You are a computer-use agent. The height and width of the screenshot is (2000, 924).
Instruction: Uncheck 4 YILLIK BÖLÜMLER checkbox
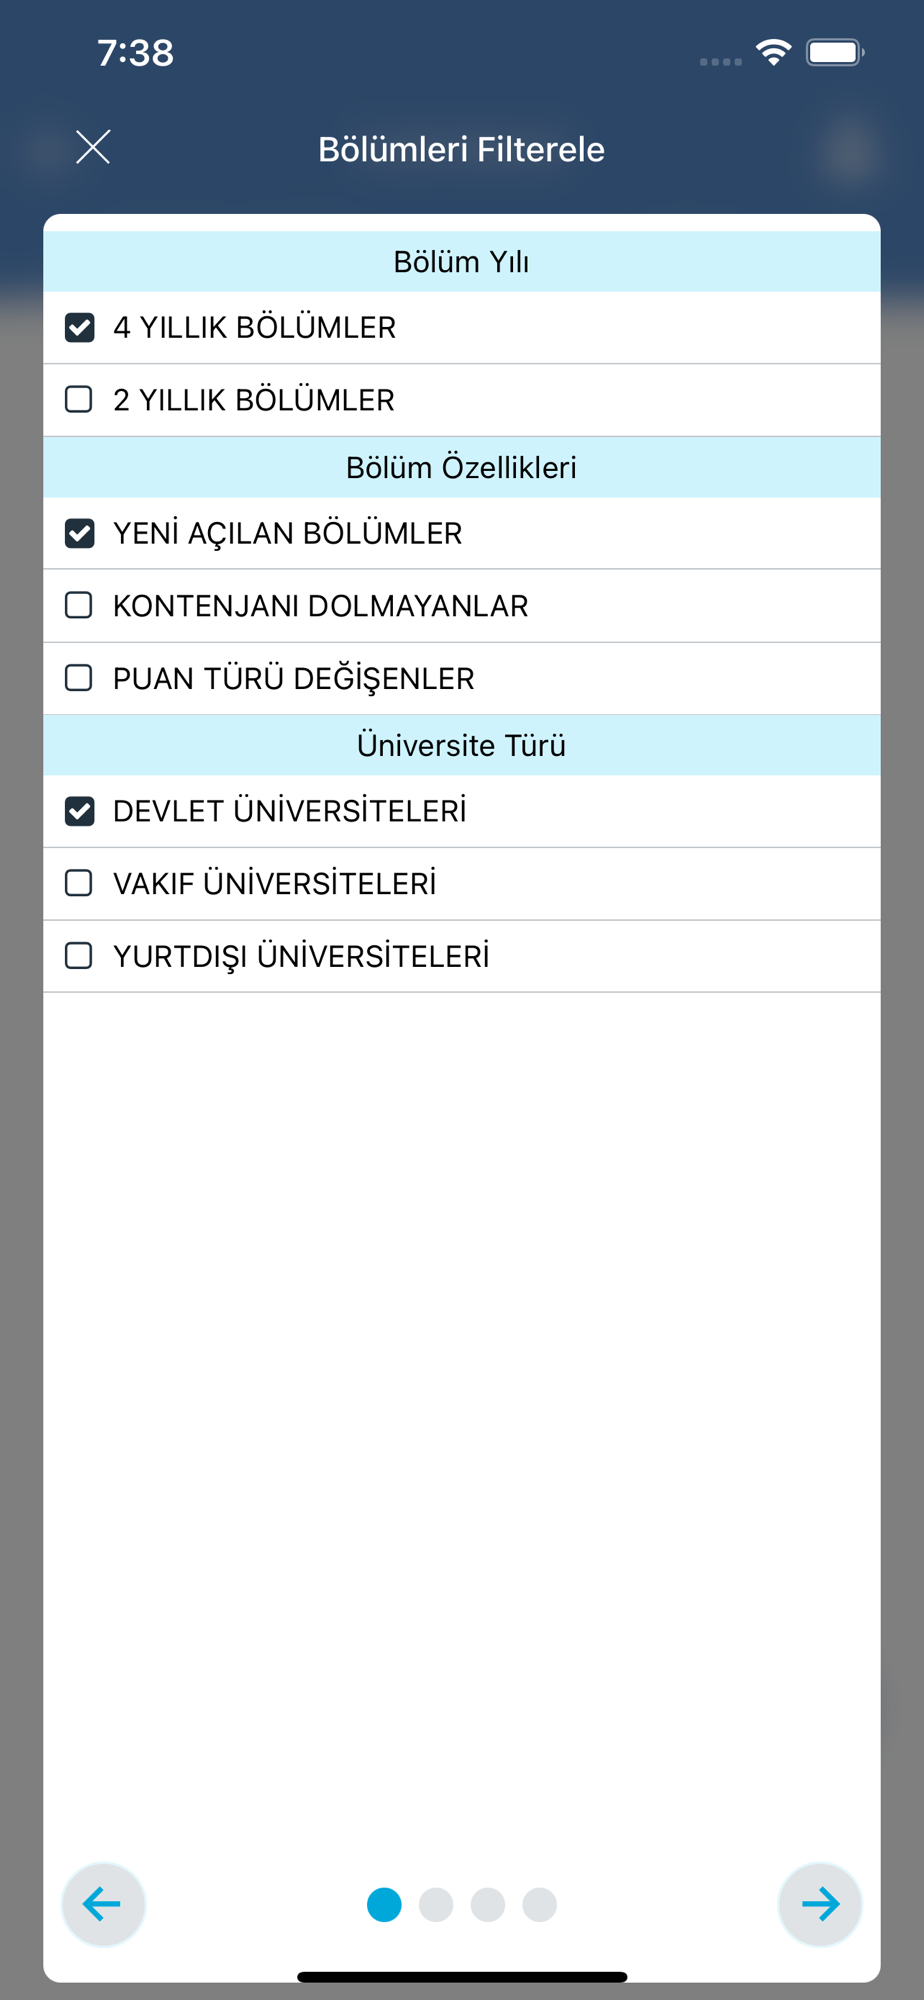79,327
